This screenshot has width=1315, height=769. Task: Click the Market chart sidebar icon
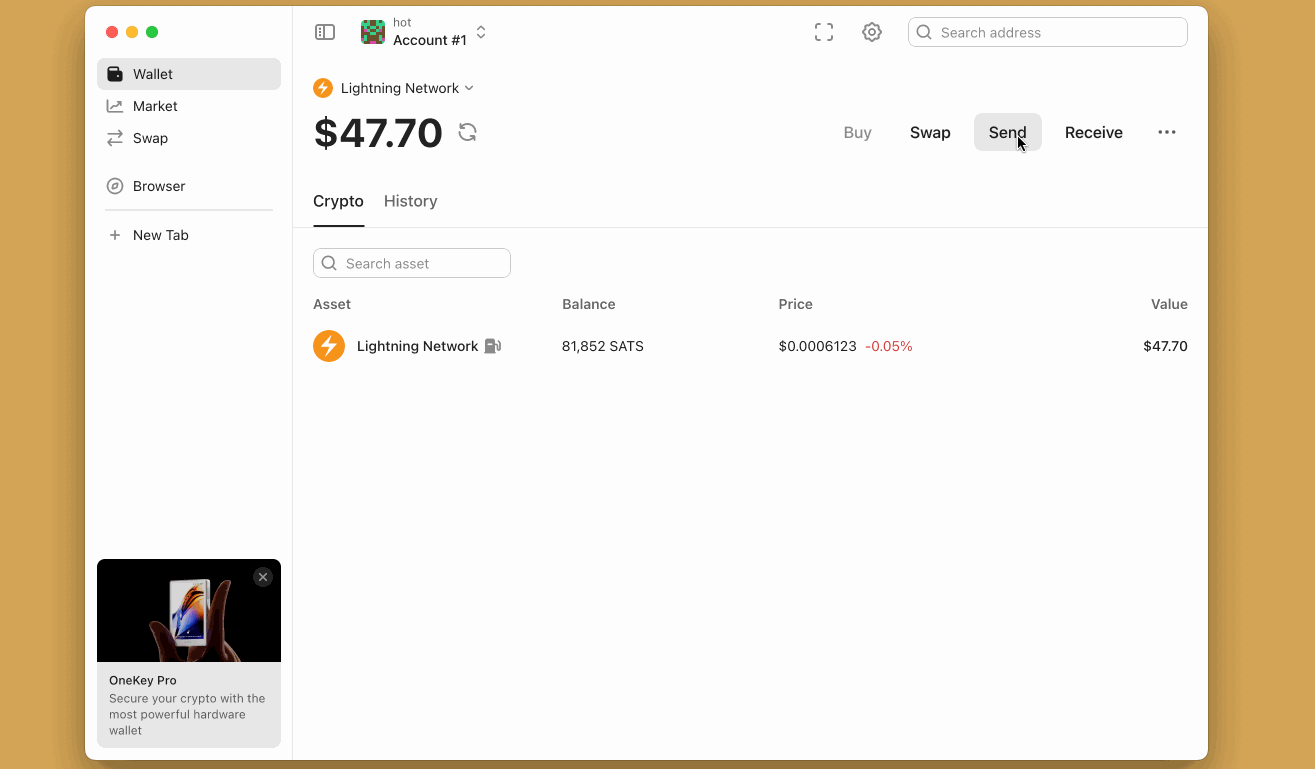click(115, 106)
